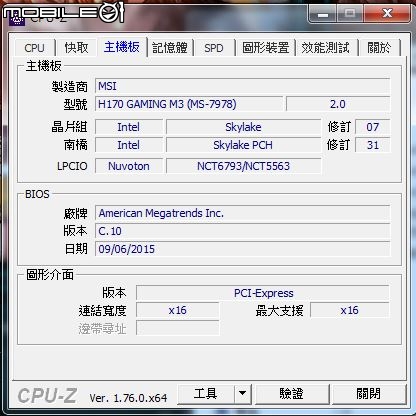Click the link width x16 value
This screenshot has width=416, height=416.
coord(178,310)
